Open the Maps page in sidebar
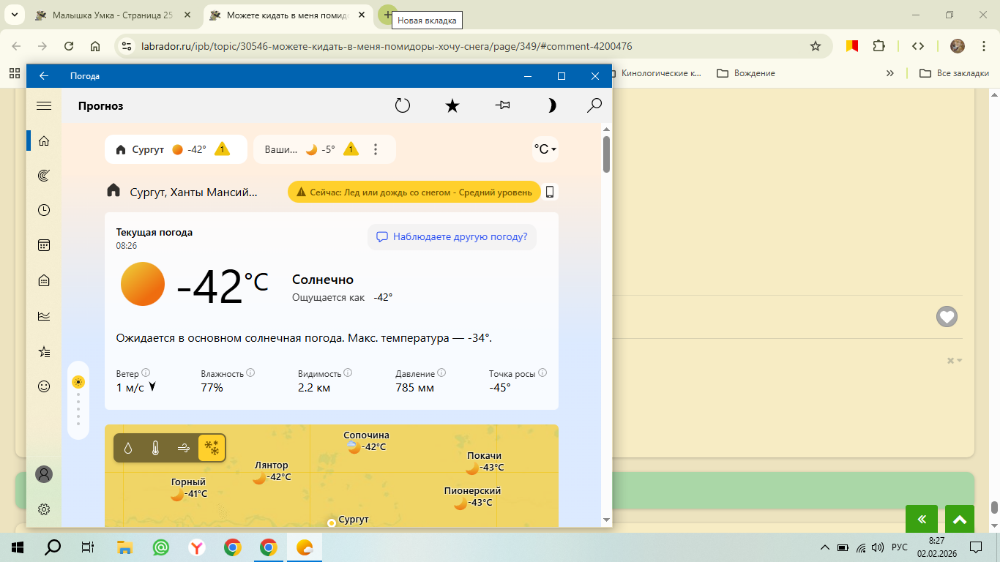Image resolution: width=1000 pixels, height=562 pixels. click(x=44, y=176)
